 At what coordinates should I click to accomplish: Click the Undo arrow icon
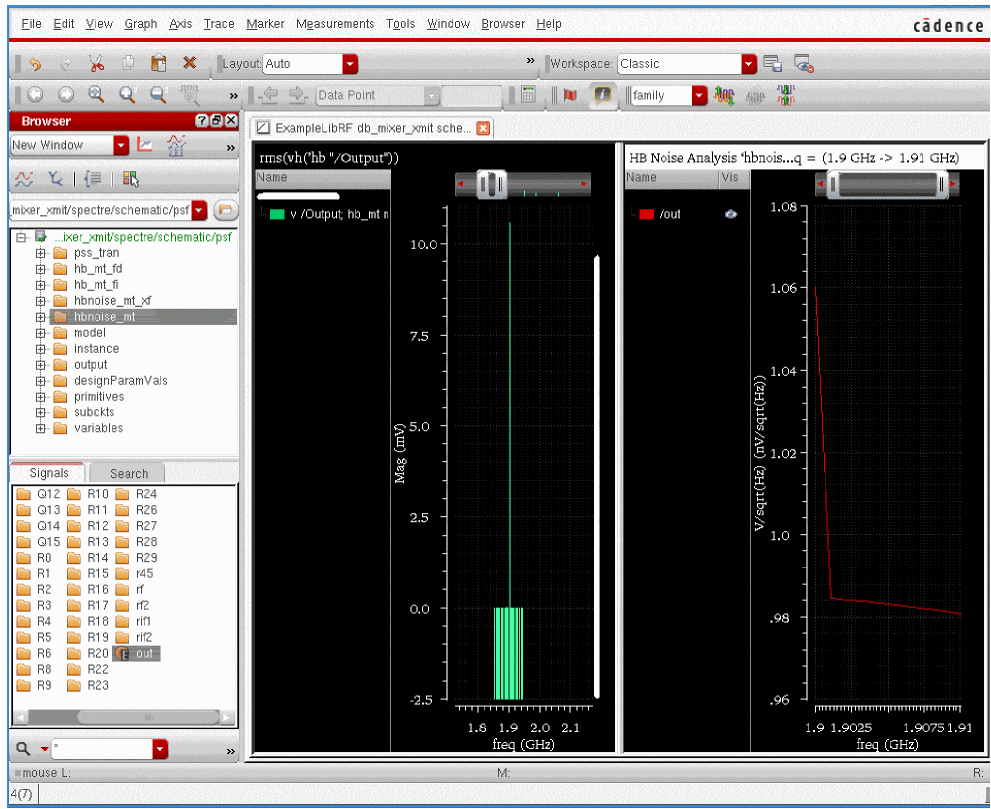(35, 64)
